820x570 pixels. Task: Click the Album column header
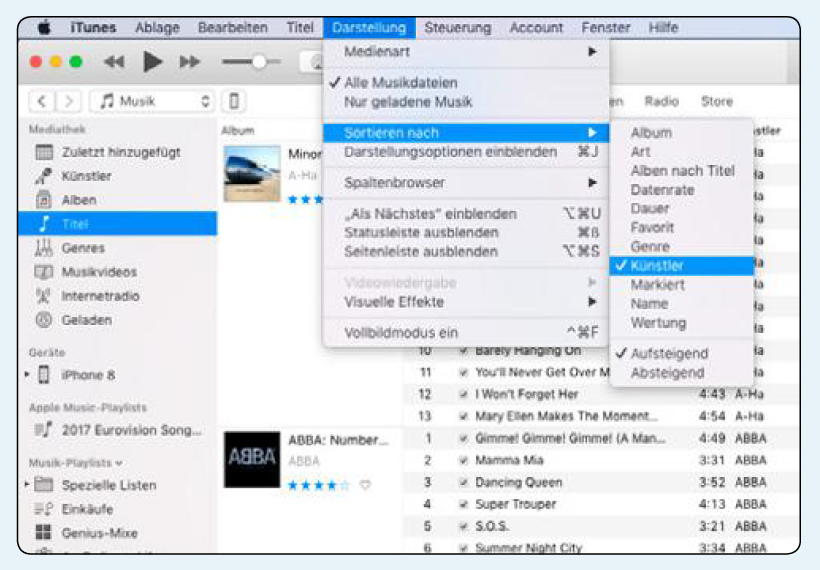click(x=238, y=130)
